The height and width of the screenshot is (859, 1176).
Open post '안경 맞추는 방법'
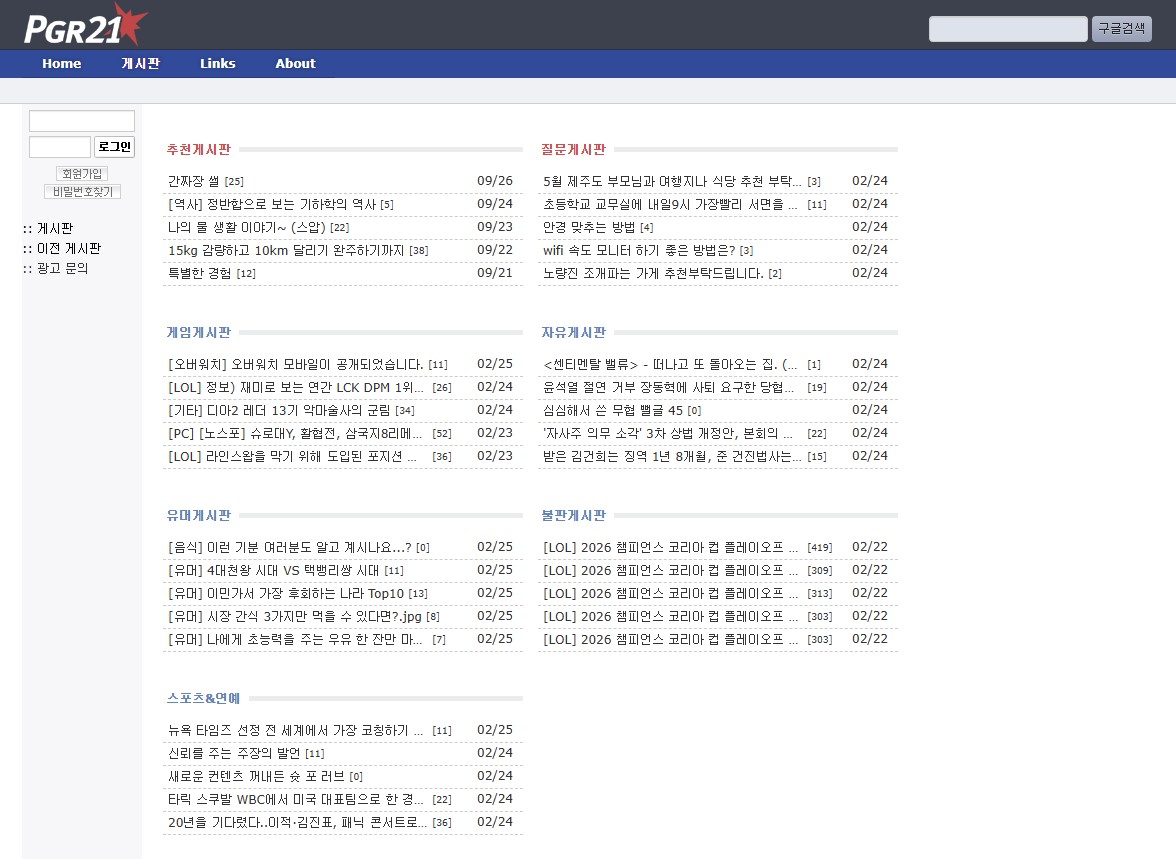(x=589, y=227)
